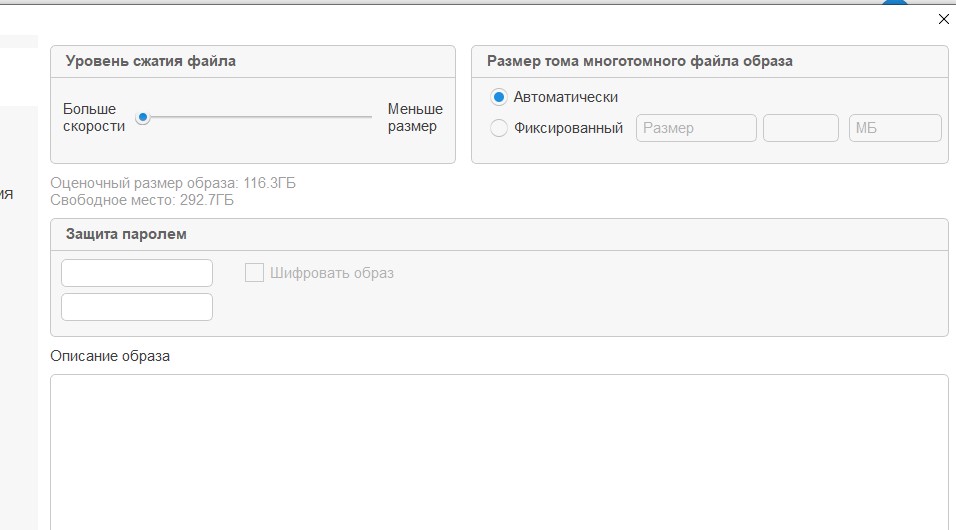
Task: Click the Уровень сжатия файла header
Action: coord(151,61)
